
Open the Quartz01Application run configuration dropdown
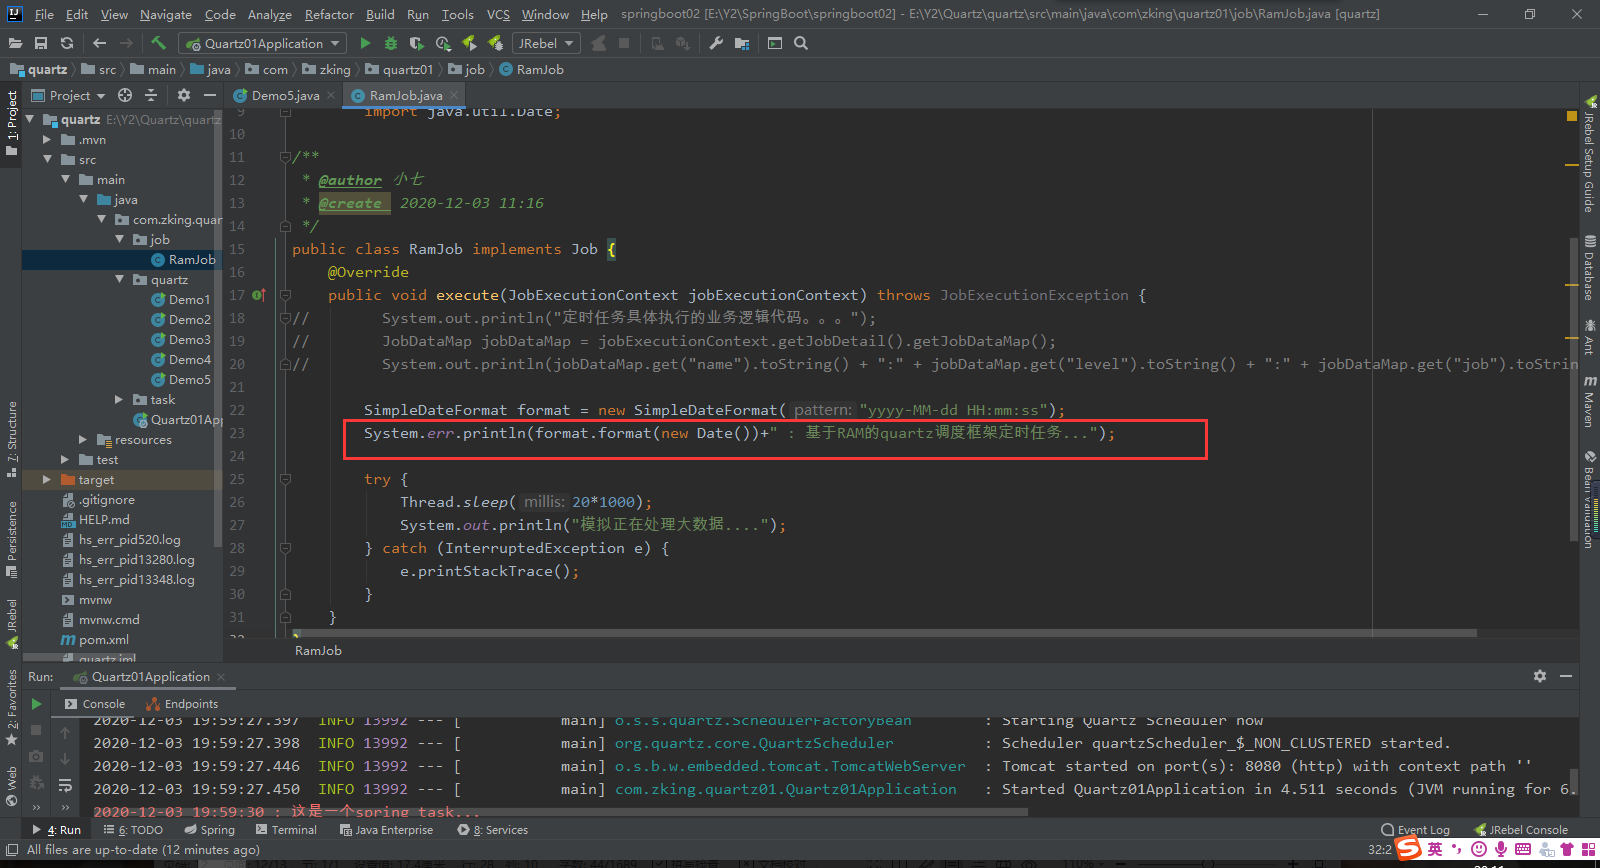pyautogui.click(x=263, y=43)
